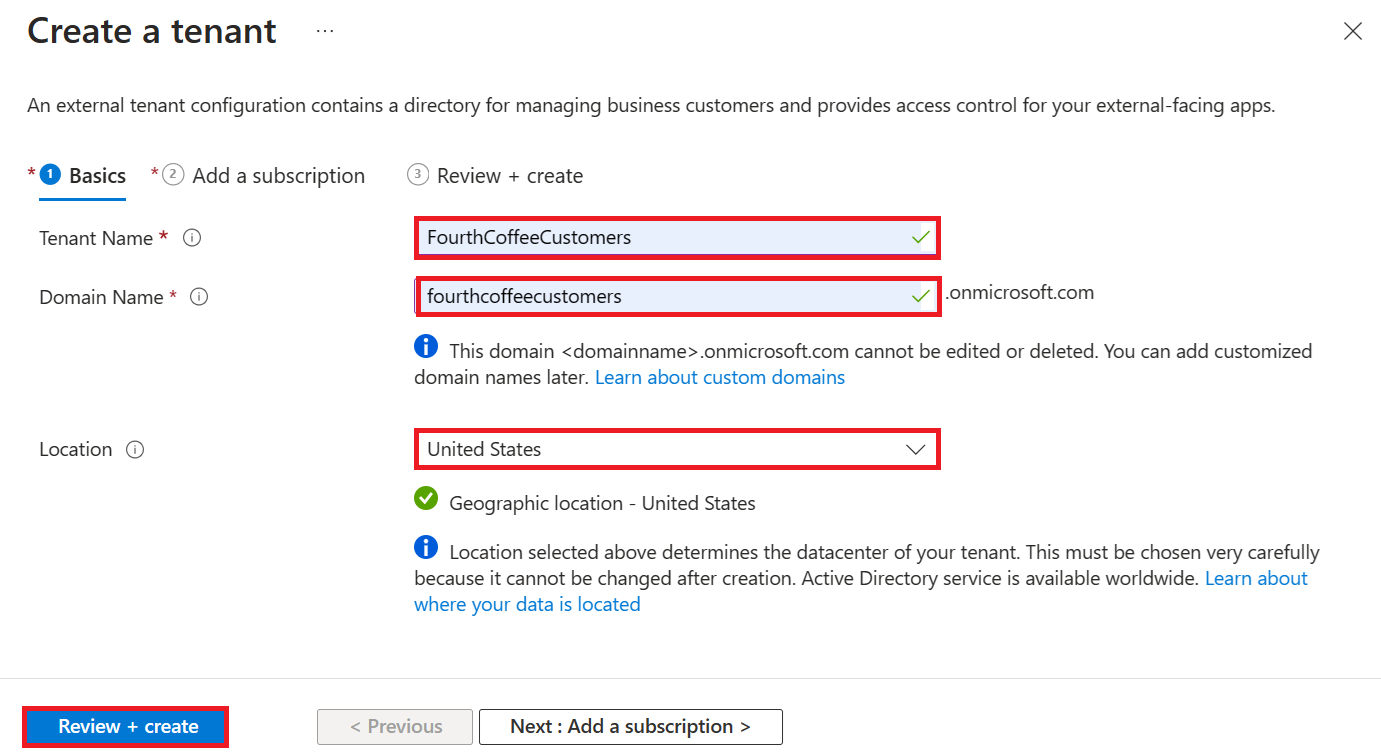Switch to the Basics tab
The image size is (1381, 756).
click(x=97, y=175)
